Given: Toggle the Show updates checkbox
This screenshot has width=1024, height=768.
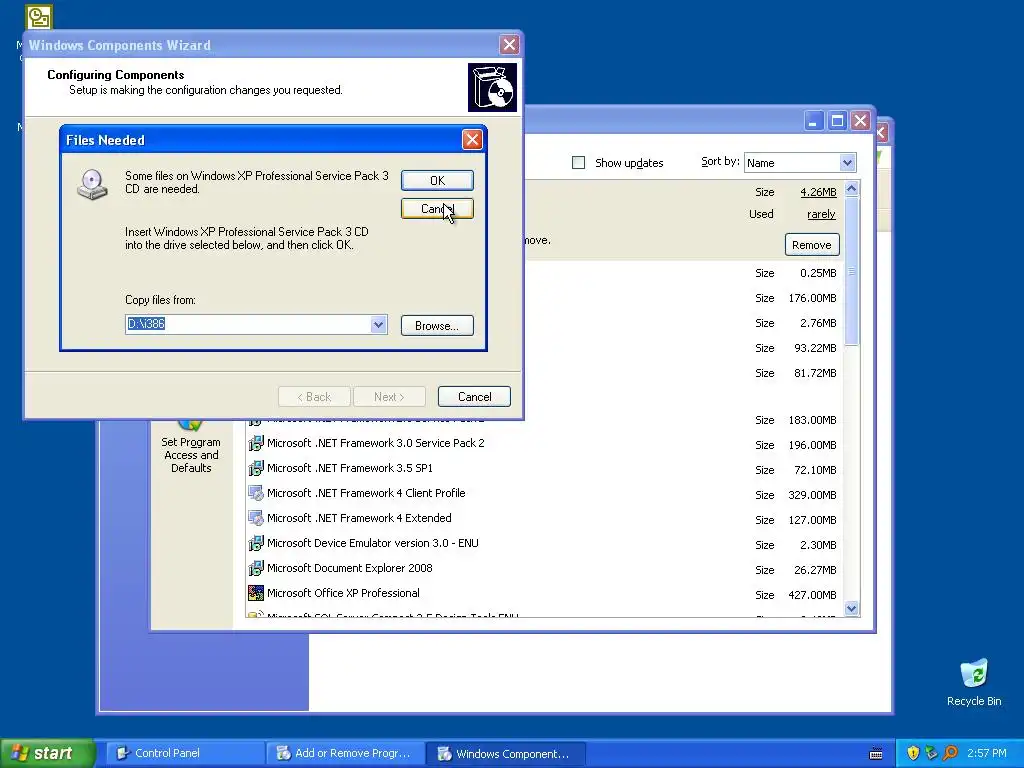Looking at the screenshot, I should point(579,163).
